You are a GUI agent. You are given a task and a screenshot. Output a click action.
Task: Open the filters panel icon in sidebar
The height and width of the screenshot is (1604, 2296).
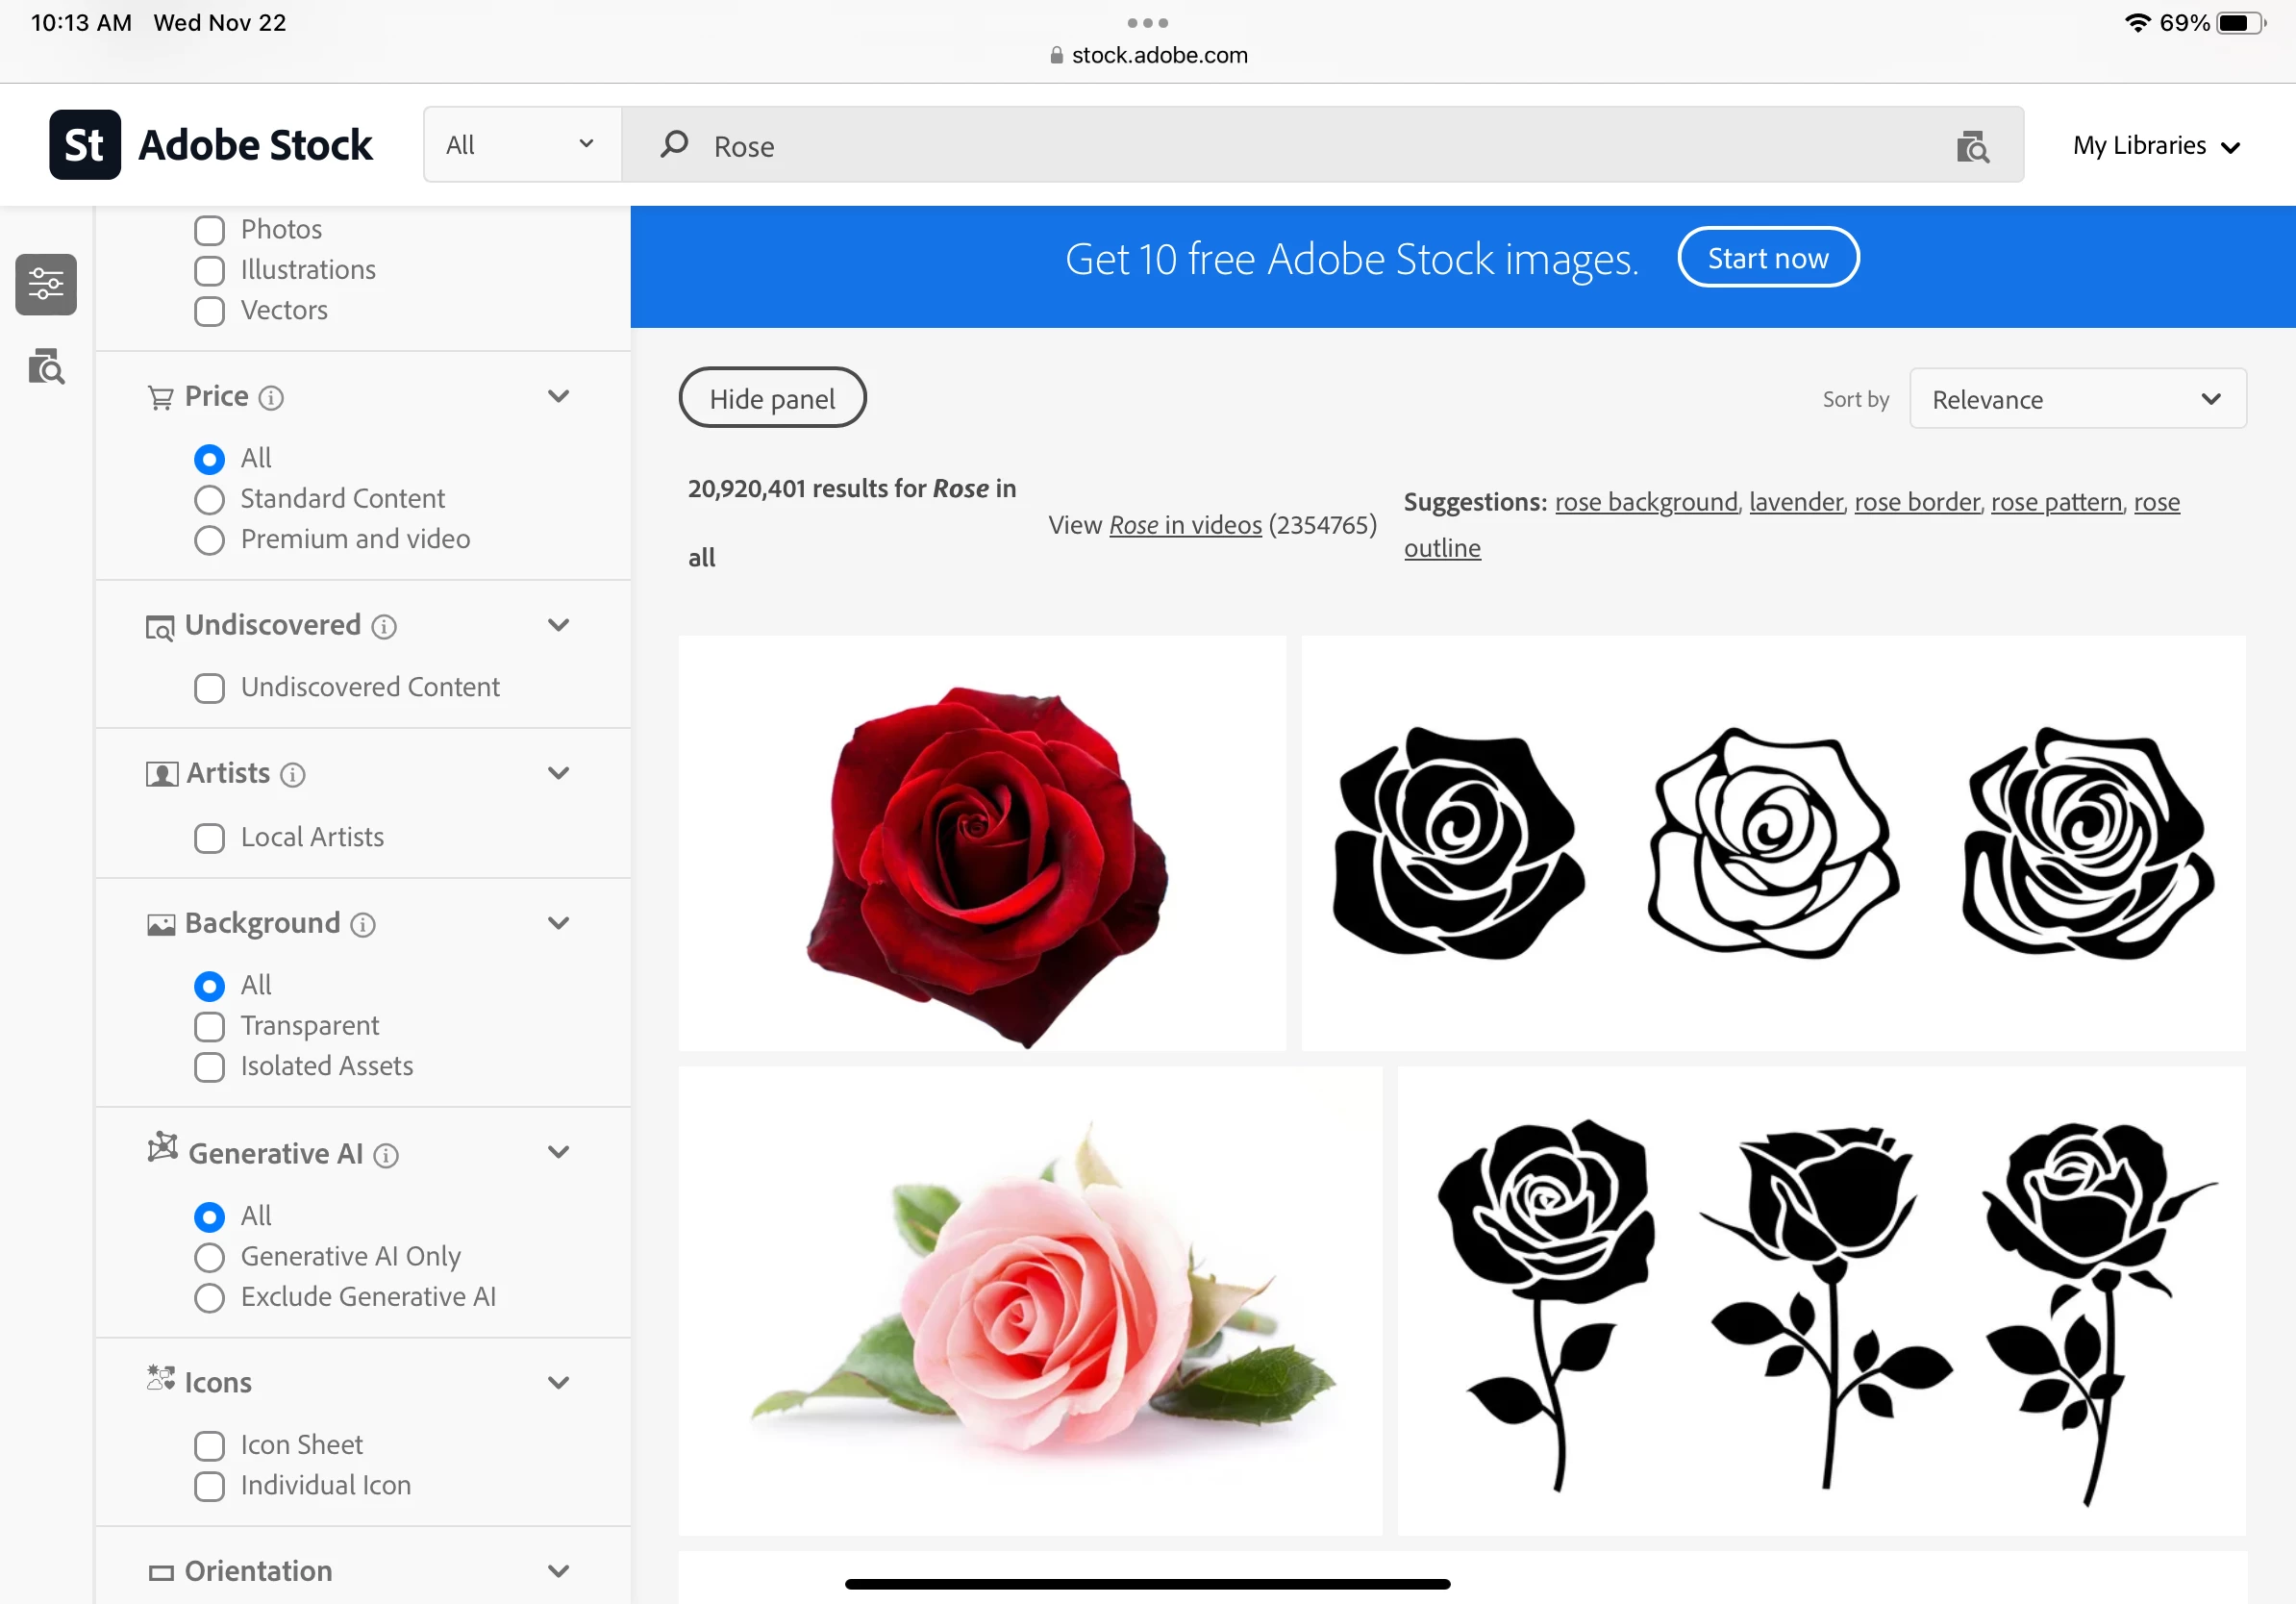point(46,285)
